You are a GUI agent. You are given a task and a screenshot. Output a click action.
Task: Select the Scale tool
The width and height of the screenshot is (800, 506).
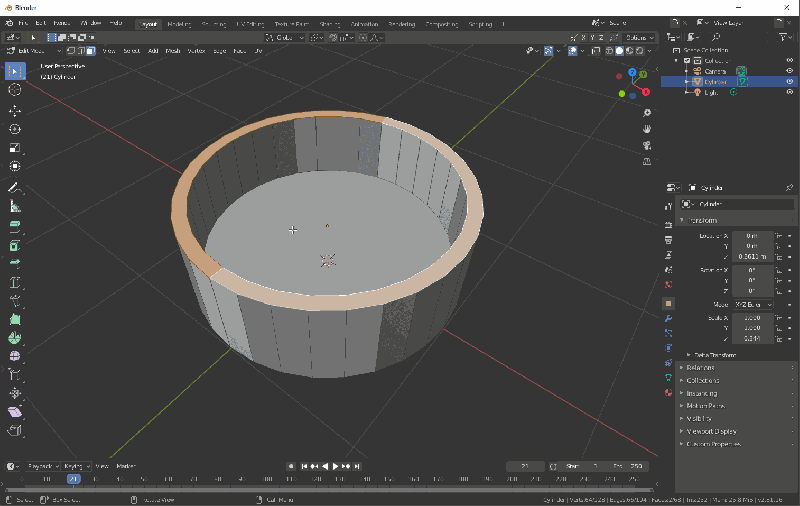pyautogui.click(x=15, y=148)
